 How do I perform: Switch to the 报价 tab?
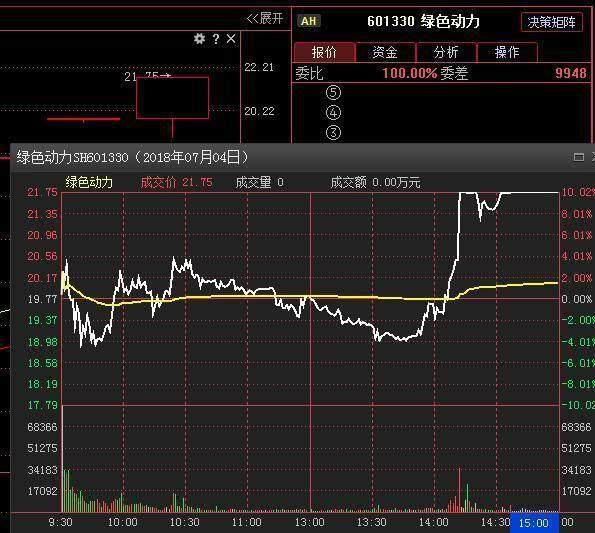[324, 52]
